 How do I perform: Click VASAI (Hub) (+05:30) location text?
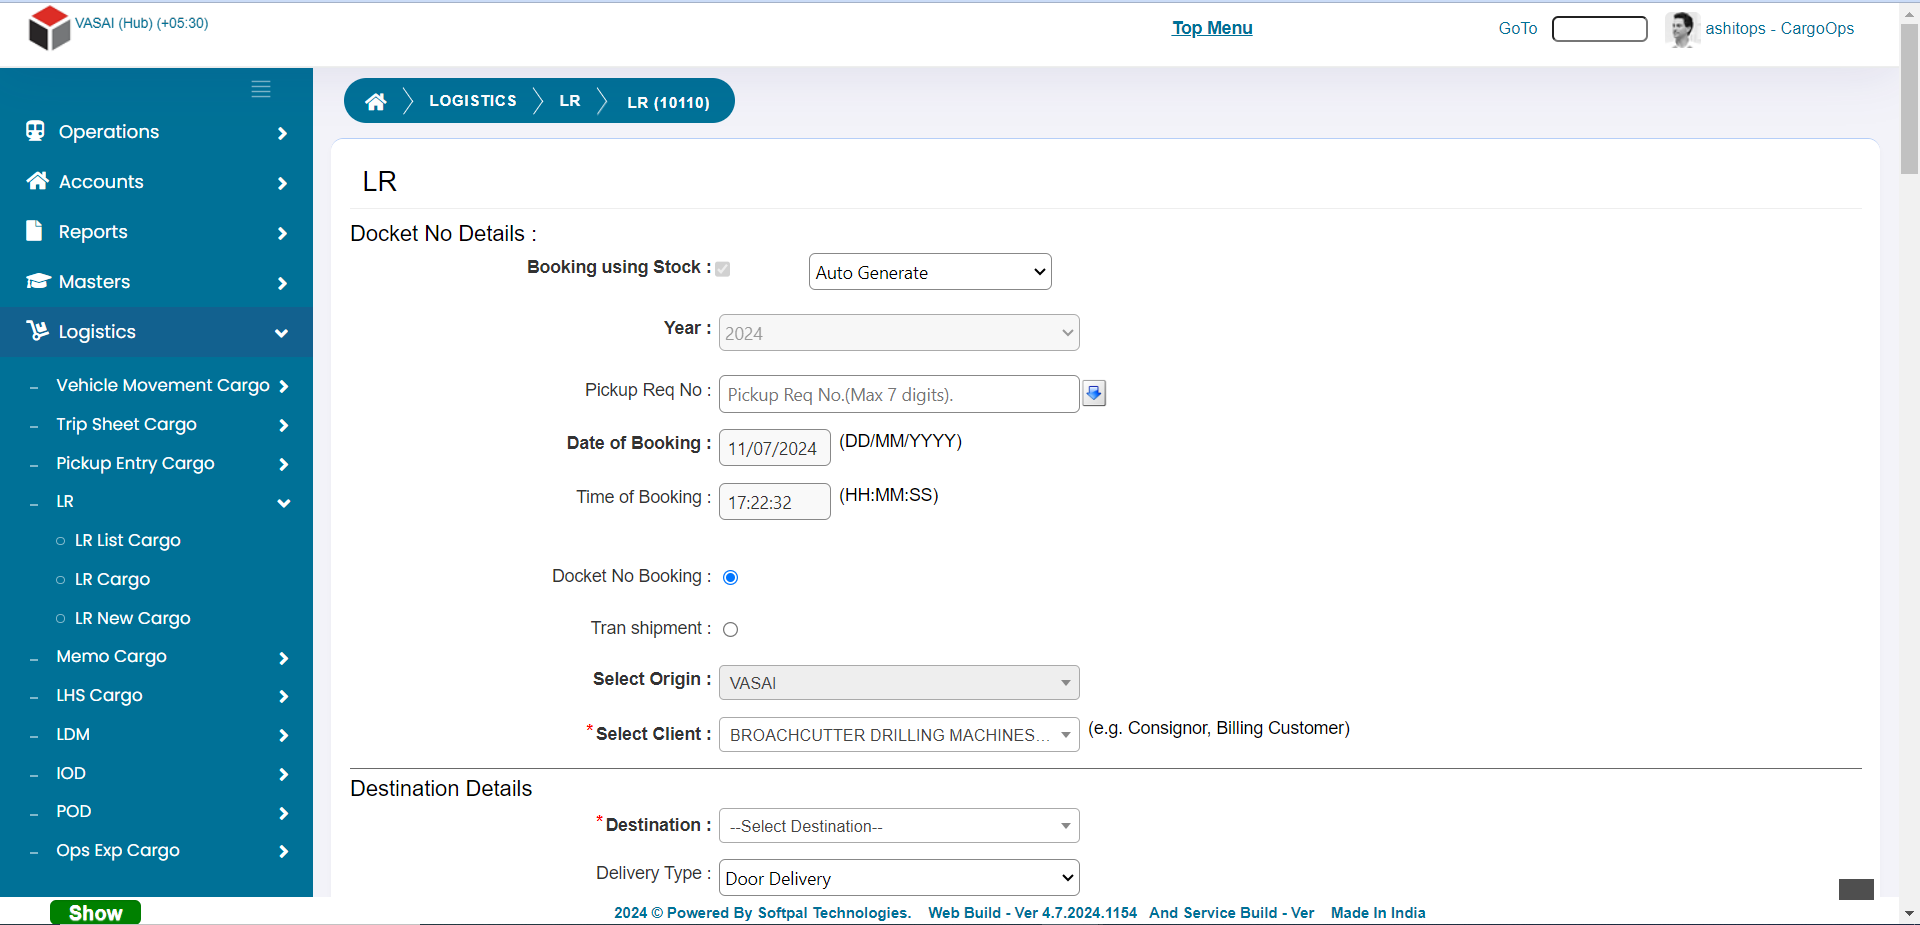point(142,23)
